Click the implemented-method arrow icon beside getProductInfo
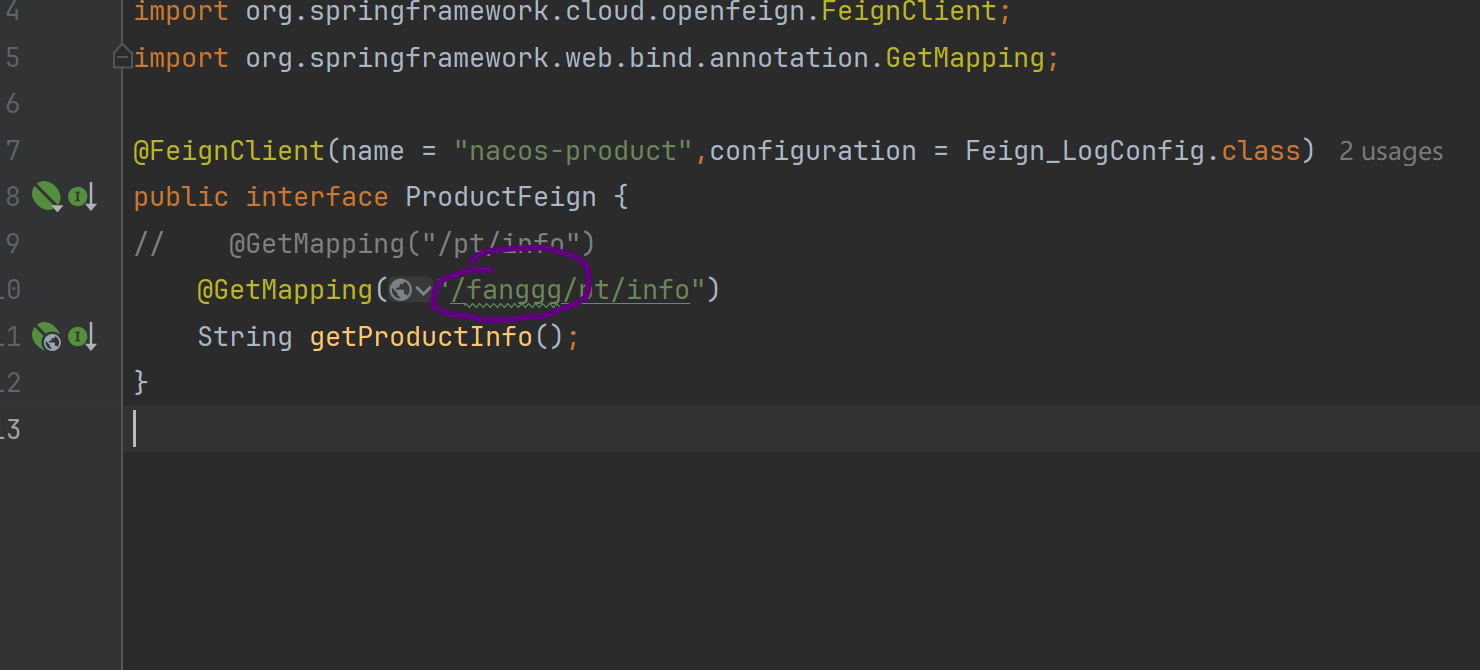 (x=82, y=337)
